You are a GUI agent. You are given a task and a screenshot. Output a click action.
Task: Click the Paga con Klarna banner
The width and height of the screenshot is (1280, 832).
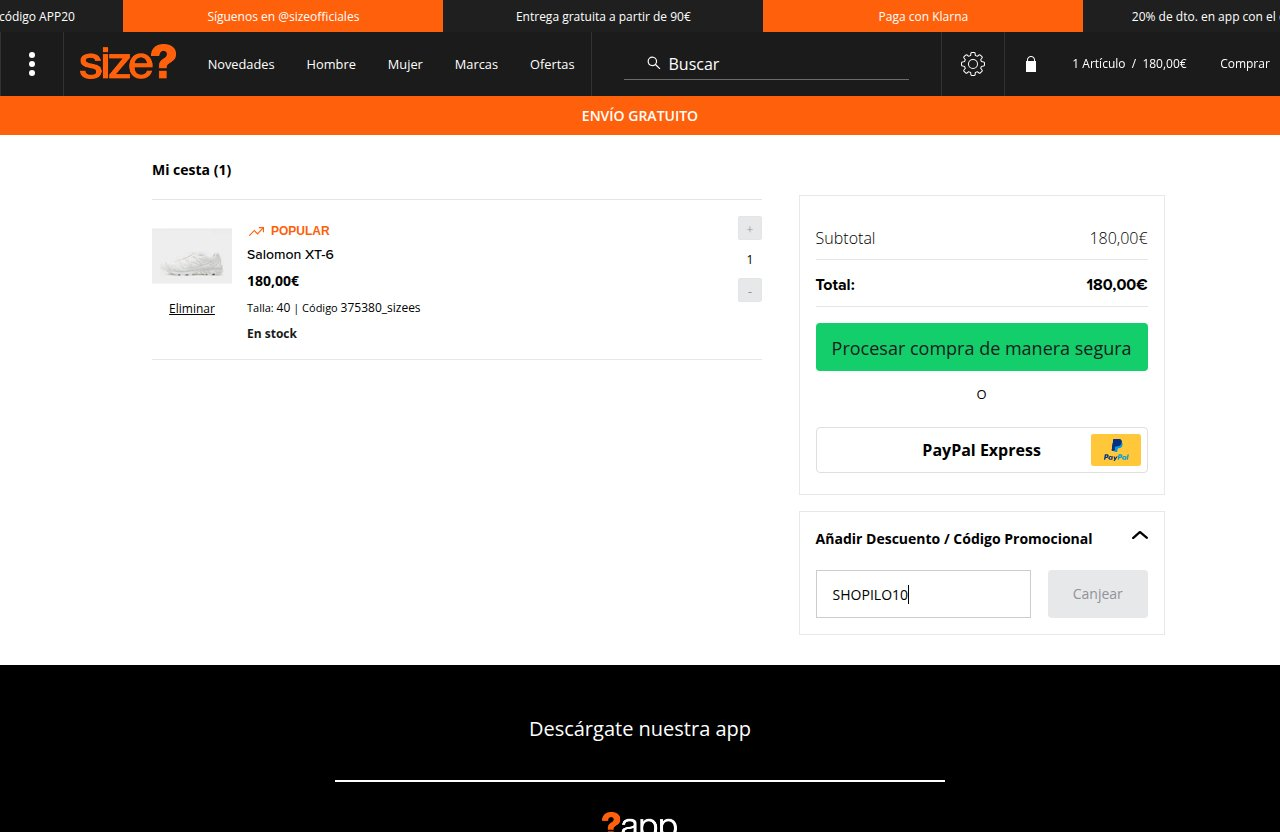pyautogui.click(x=923, y=16)
